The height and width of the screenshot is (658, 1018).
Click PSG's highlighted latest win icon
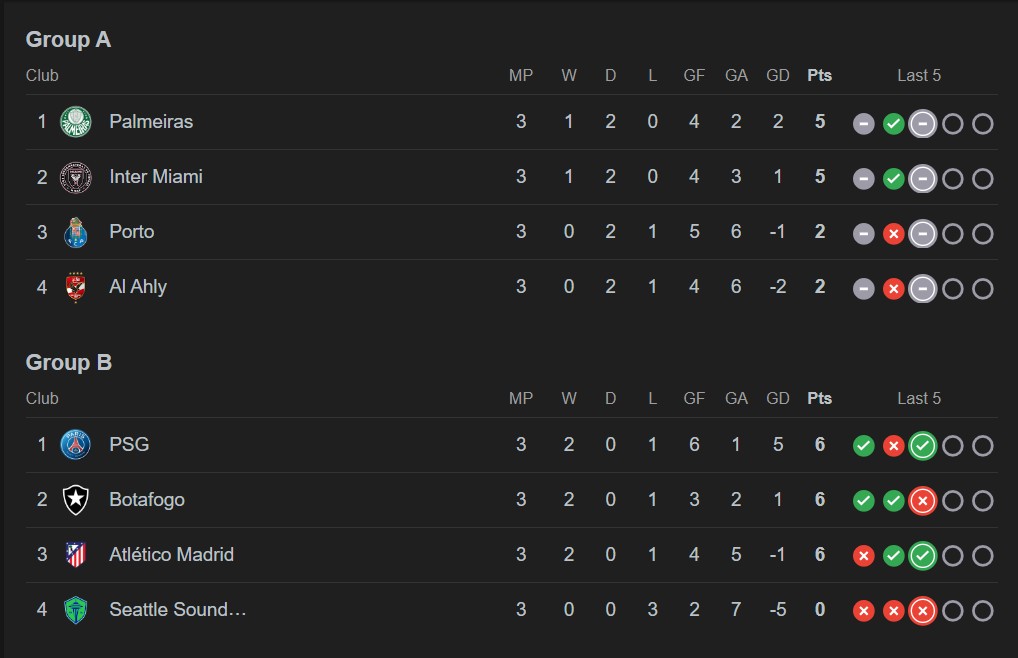[923, 446]
